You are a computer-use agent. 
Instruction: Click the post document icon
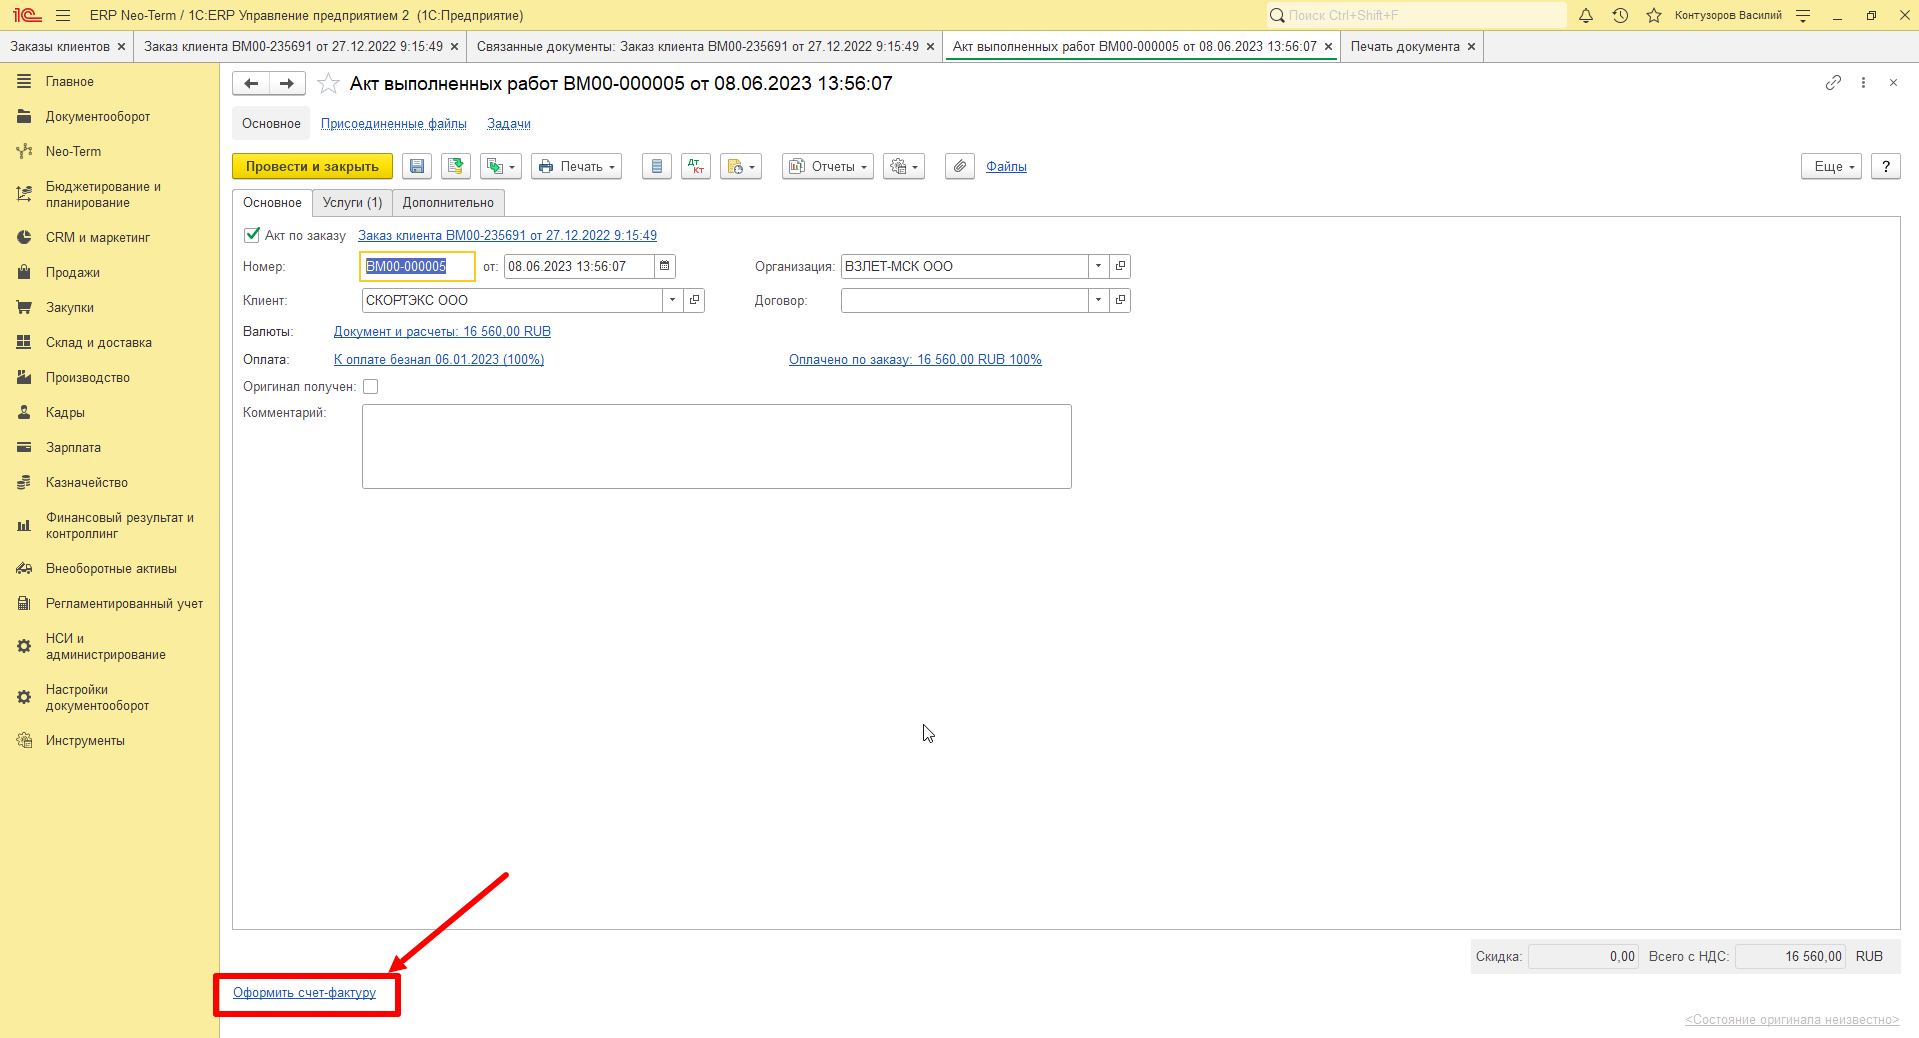pyautogui.click(x=456, y=167)
